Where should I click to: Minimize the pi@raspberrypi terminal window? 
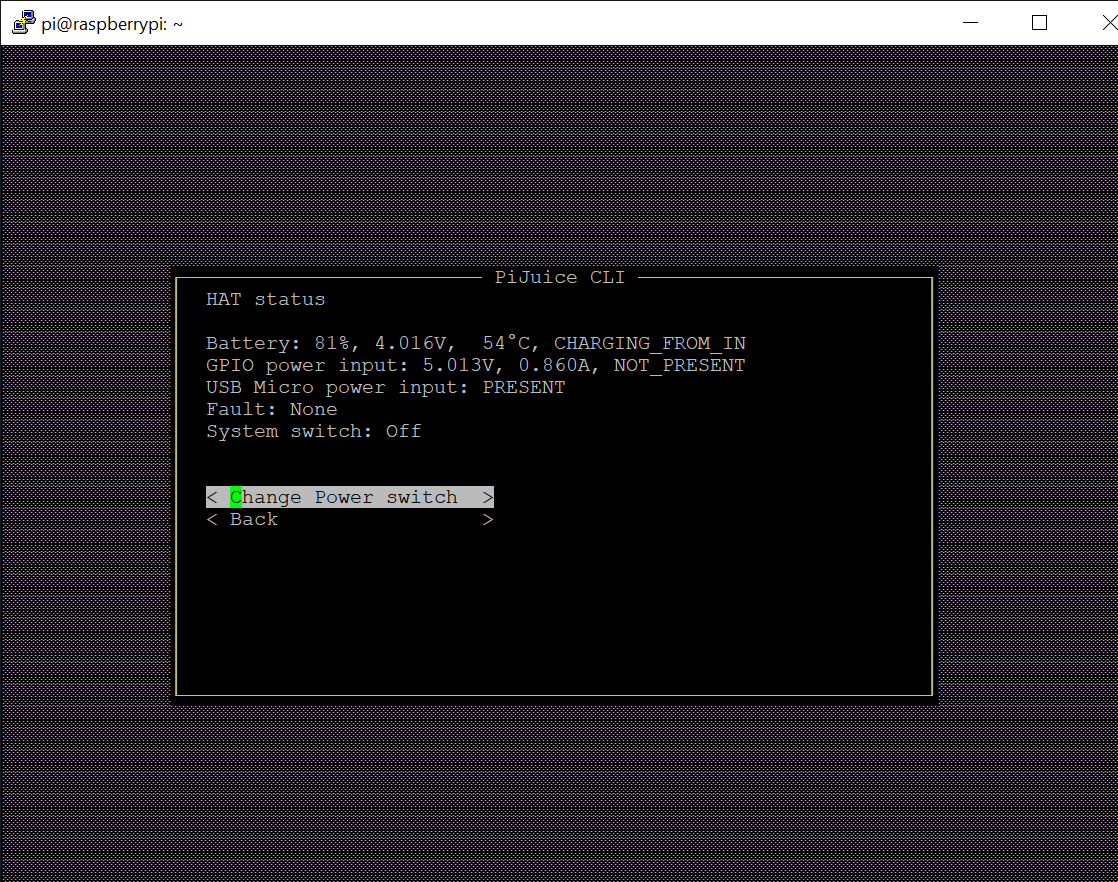pos(970,23)
